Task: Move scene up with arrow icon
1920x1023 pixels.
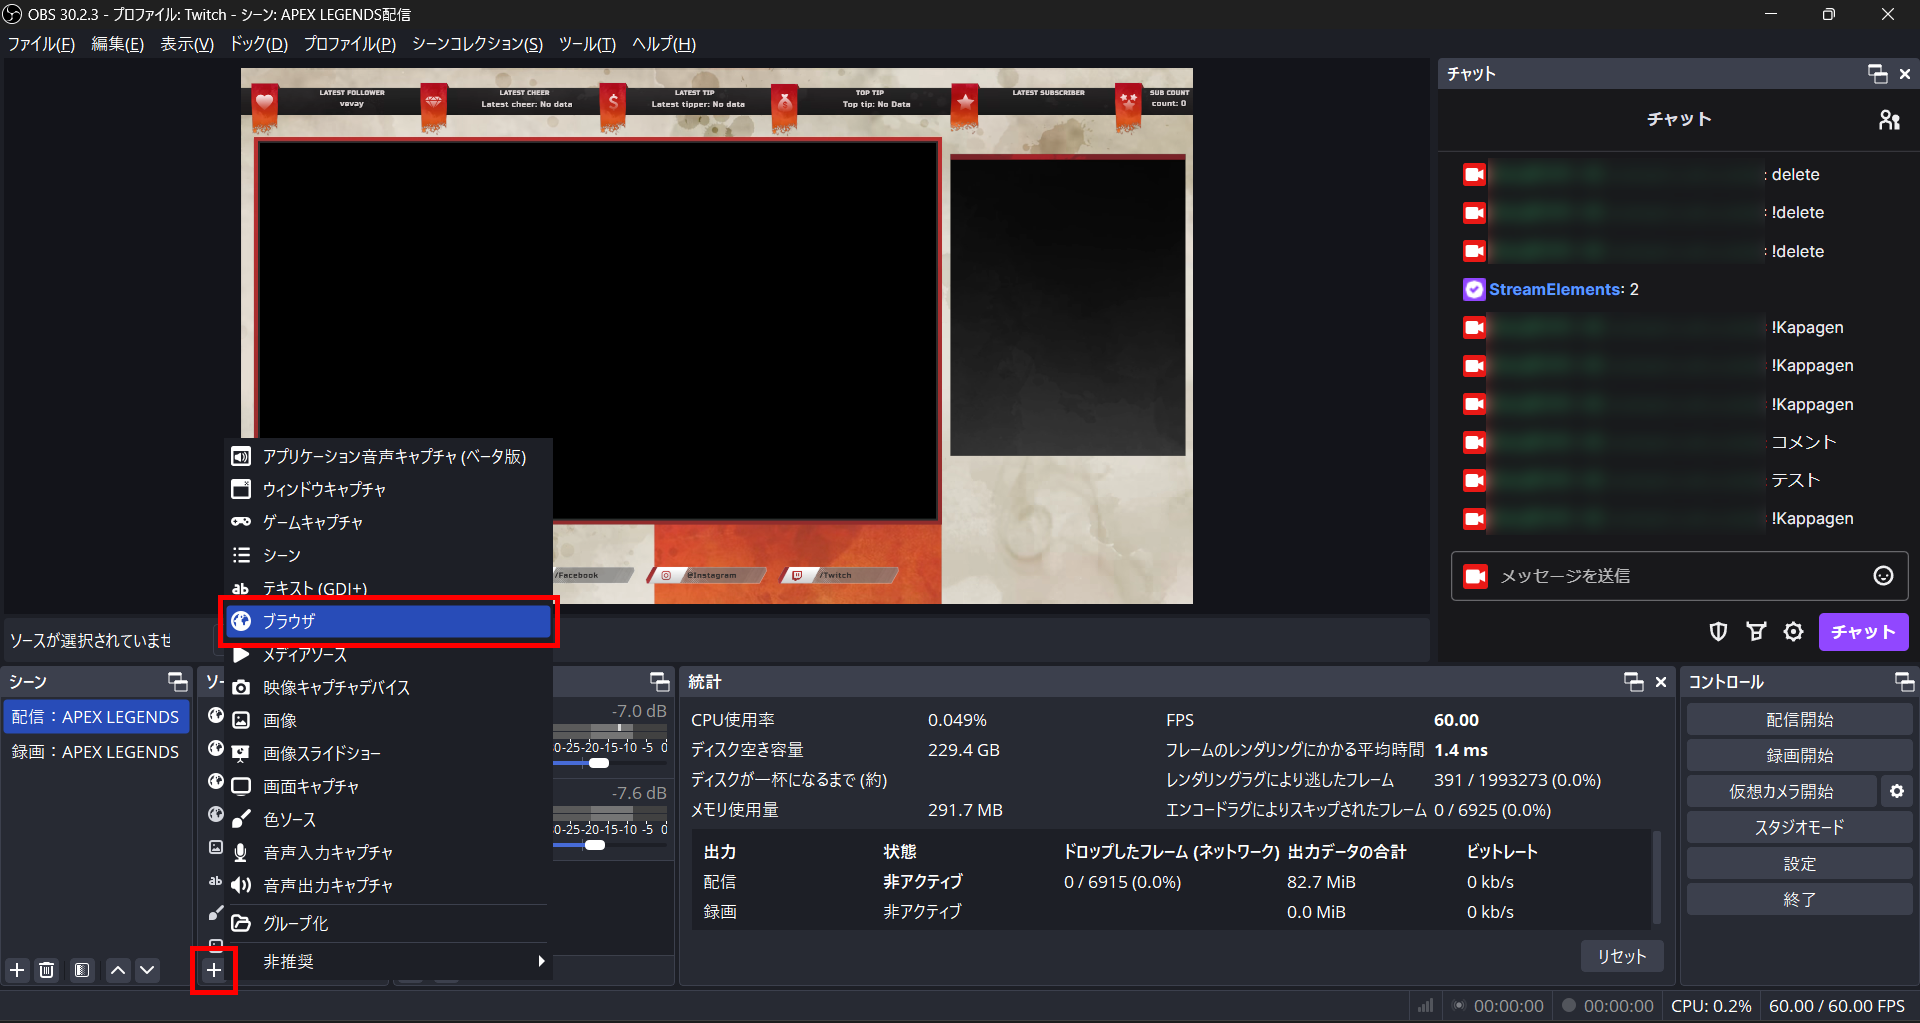Action: pos(118,970)
